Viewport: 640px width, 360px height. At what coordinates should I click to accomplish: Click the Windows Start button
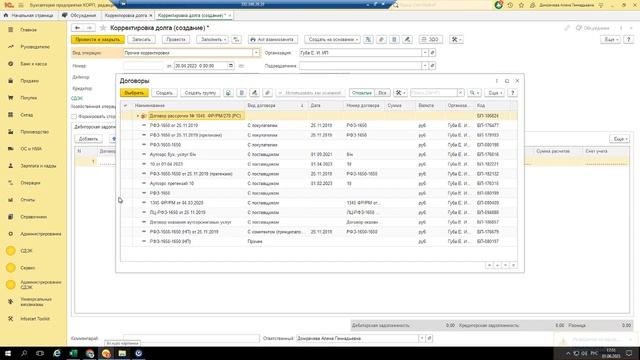pos(8,353)
